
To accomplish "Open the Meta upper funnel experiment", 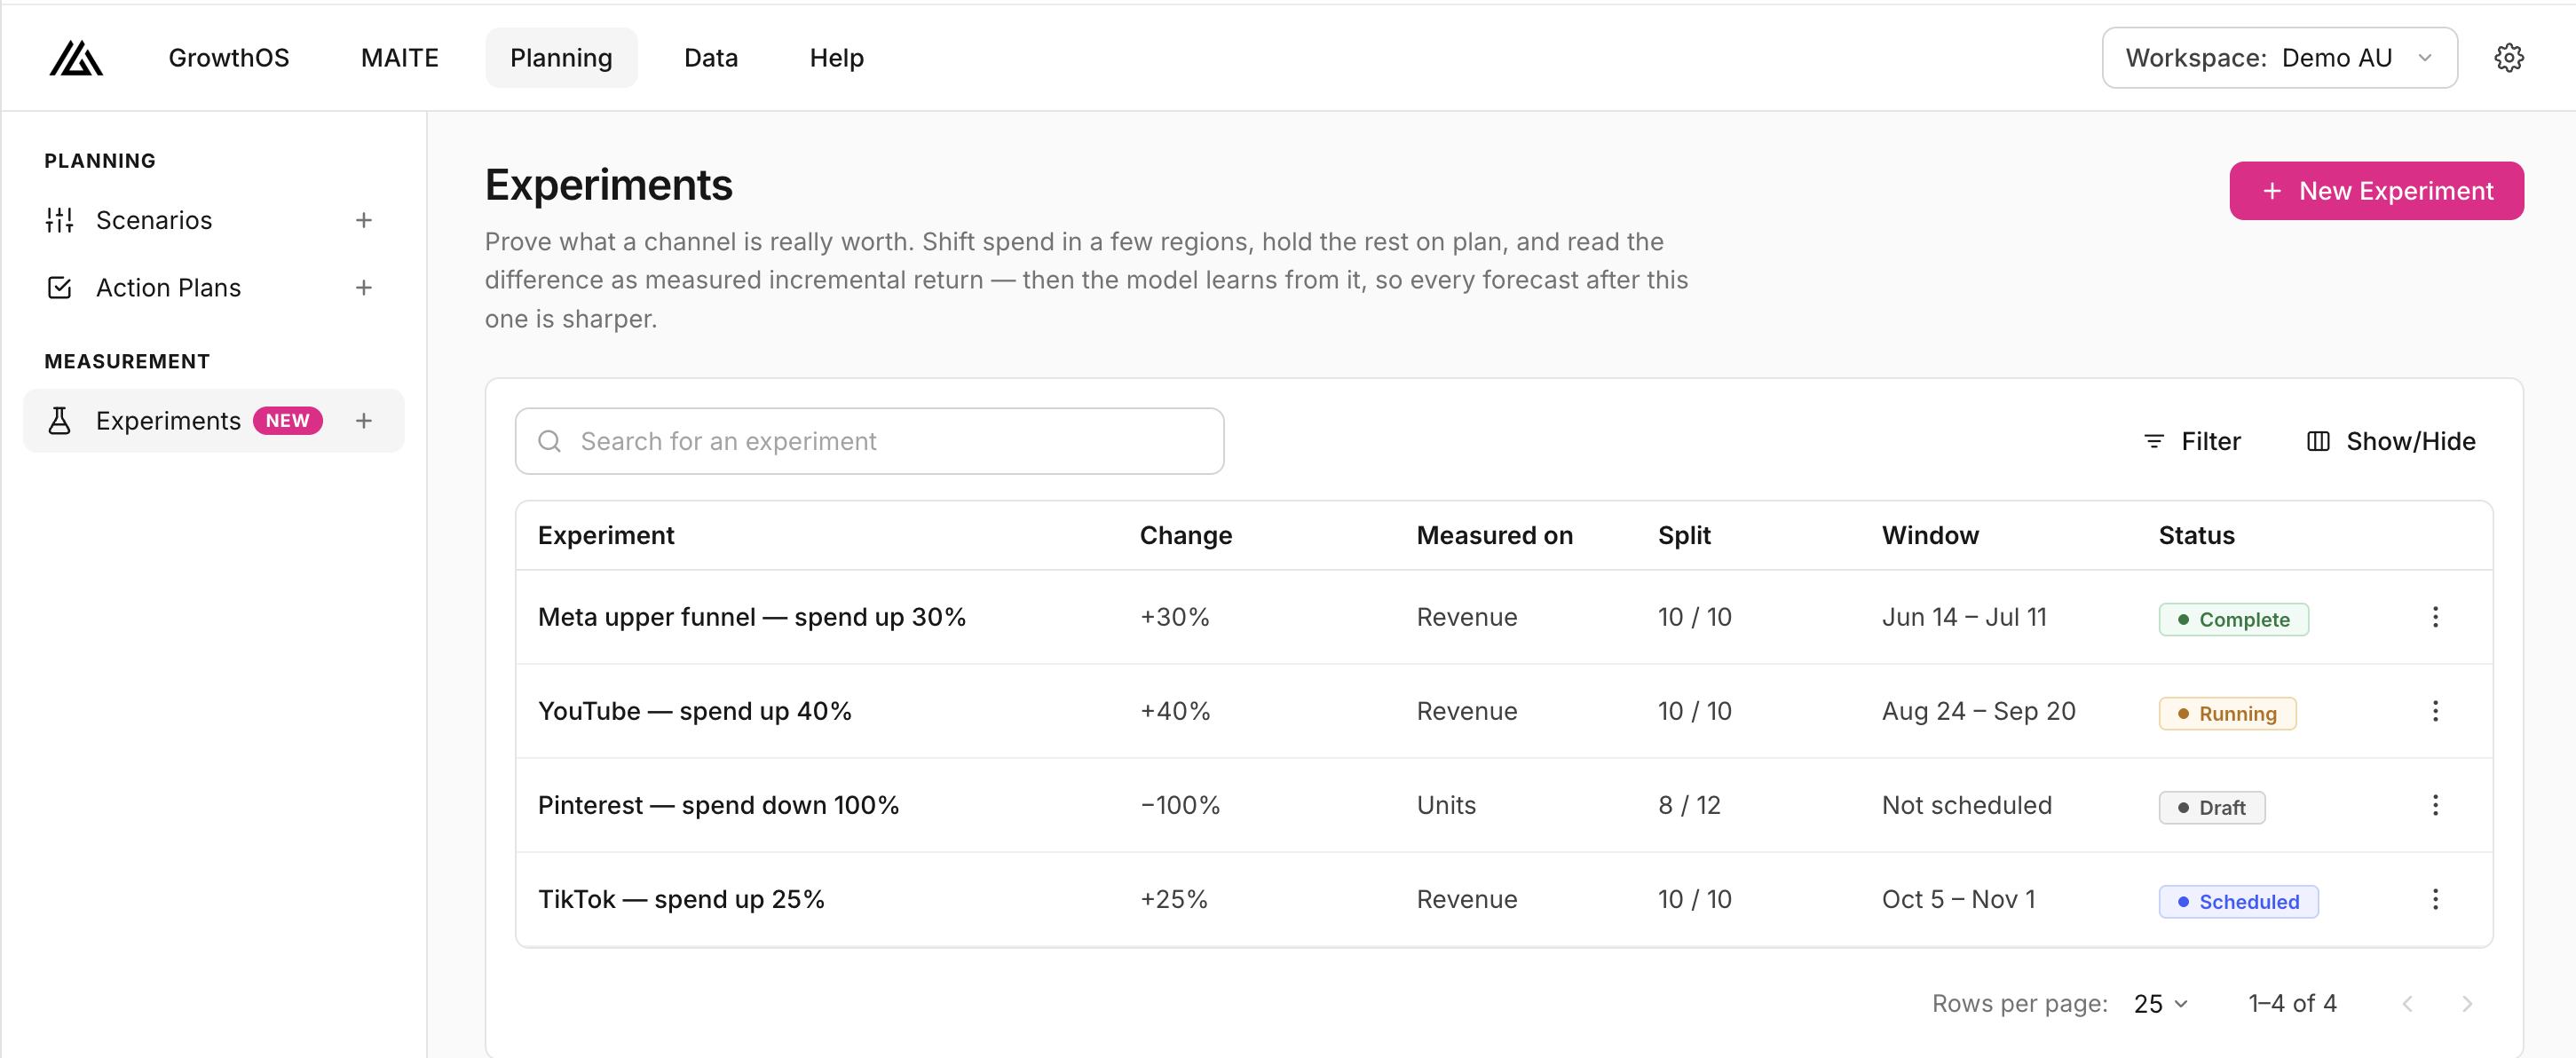I will coord(752,617).
